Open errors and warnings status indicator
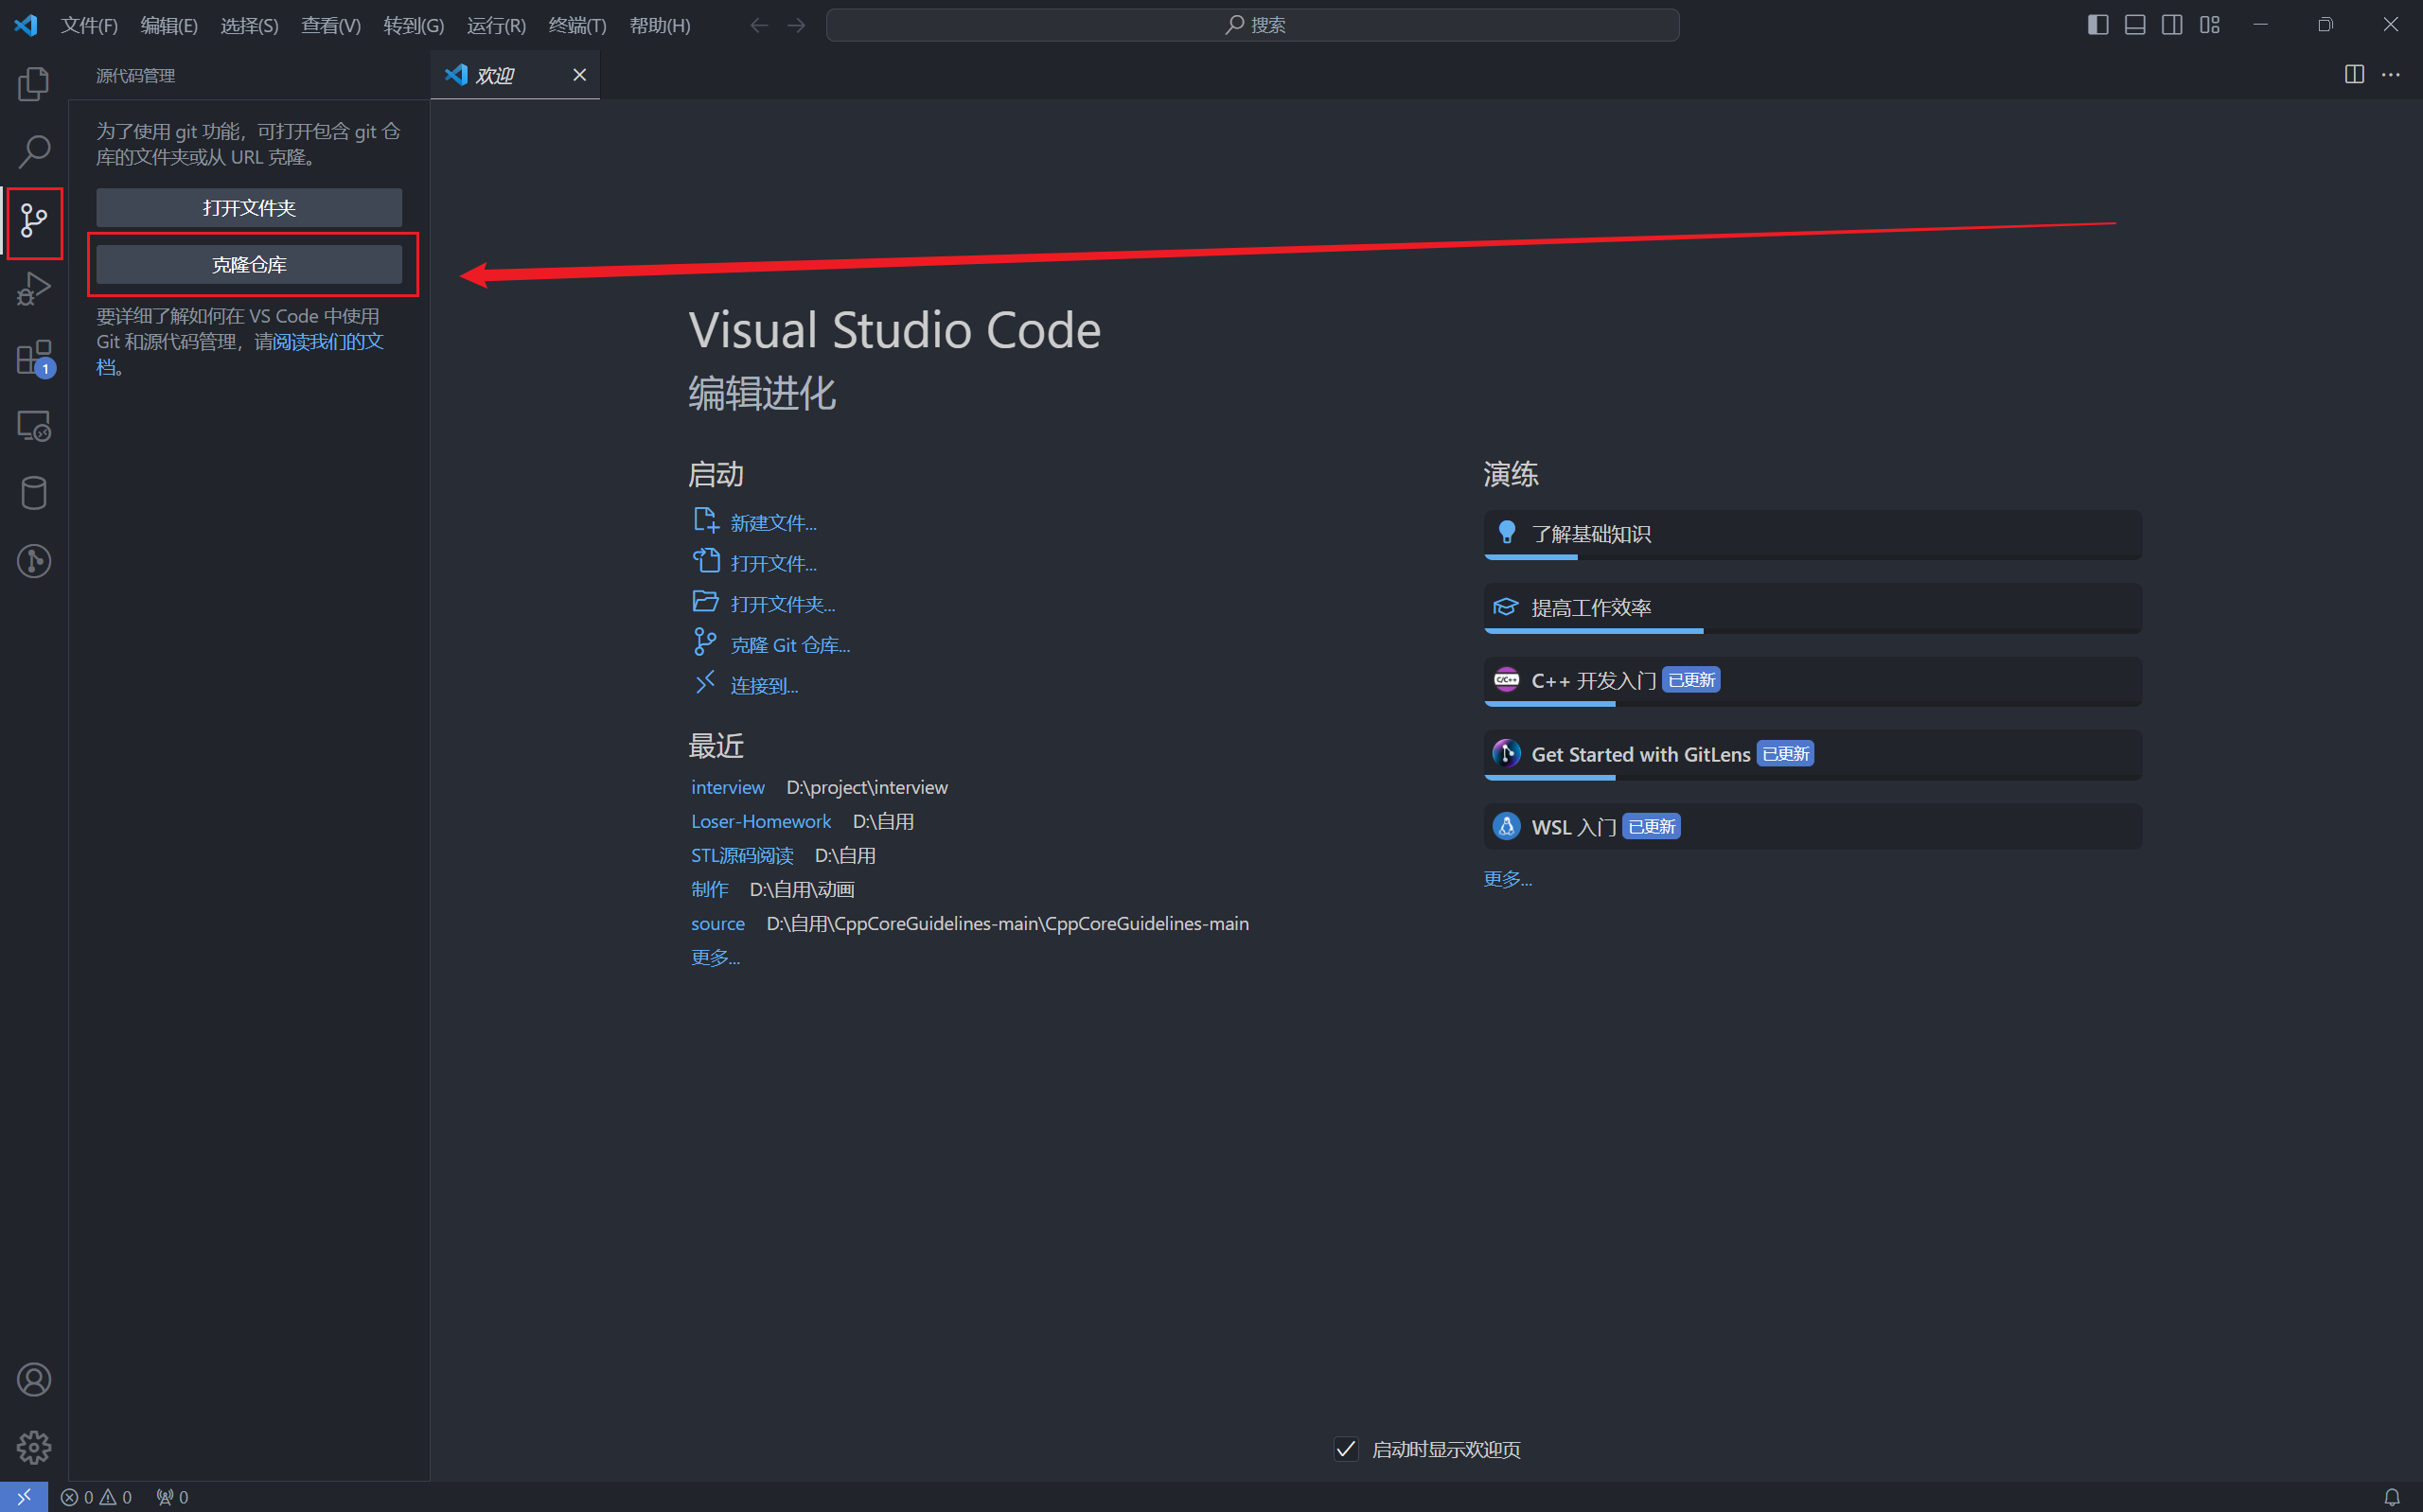Screen dimensions: 2423x1512 coord(96,1497)
